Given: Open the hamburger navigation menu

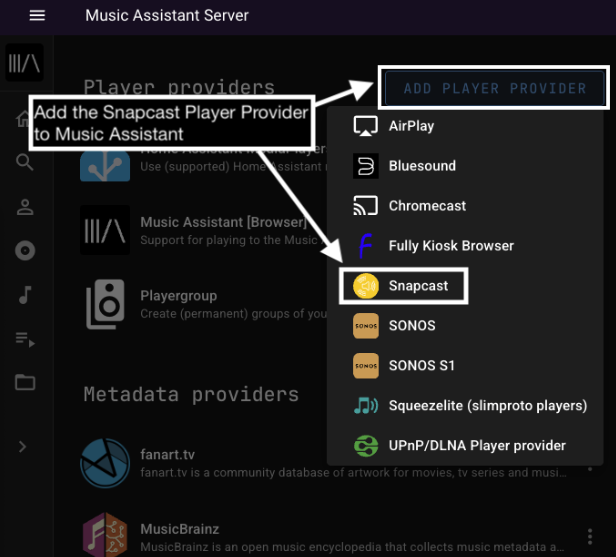Looking at the screenshot, I should pos(37,15).
